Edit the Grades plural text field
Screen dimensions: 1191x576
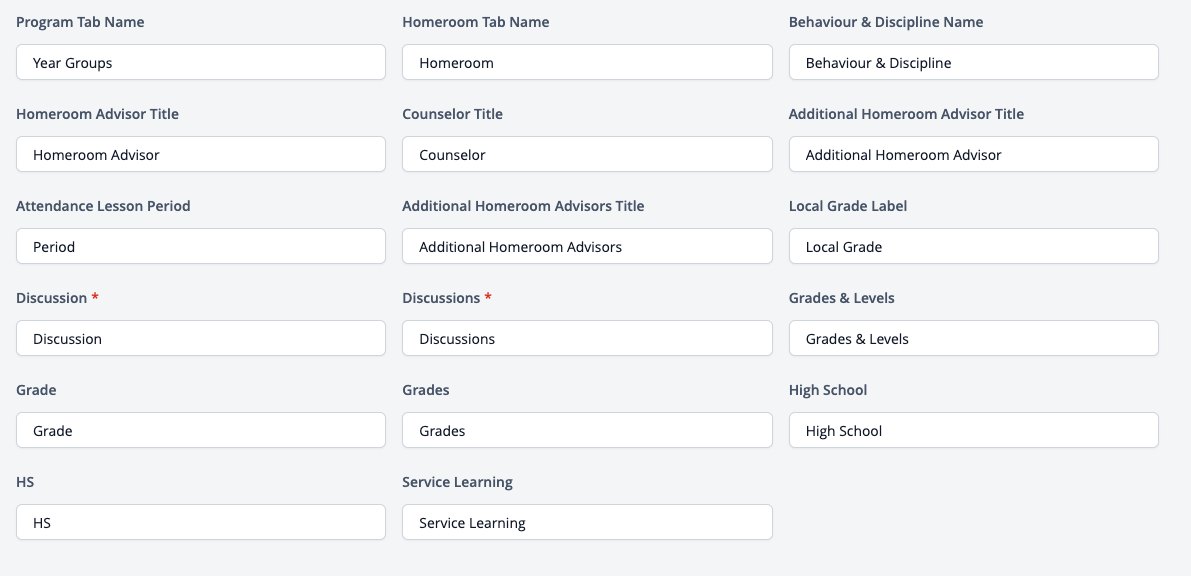click(x=587, y=430)
